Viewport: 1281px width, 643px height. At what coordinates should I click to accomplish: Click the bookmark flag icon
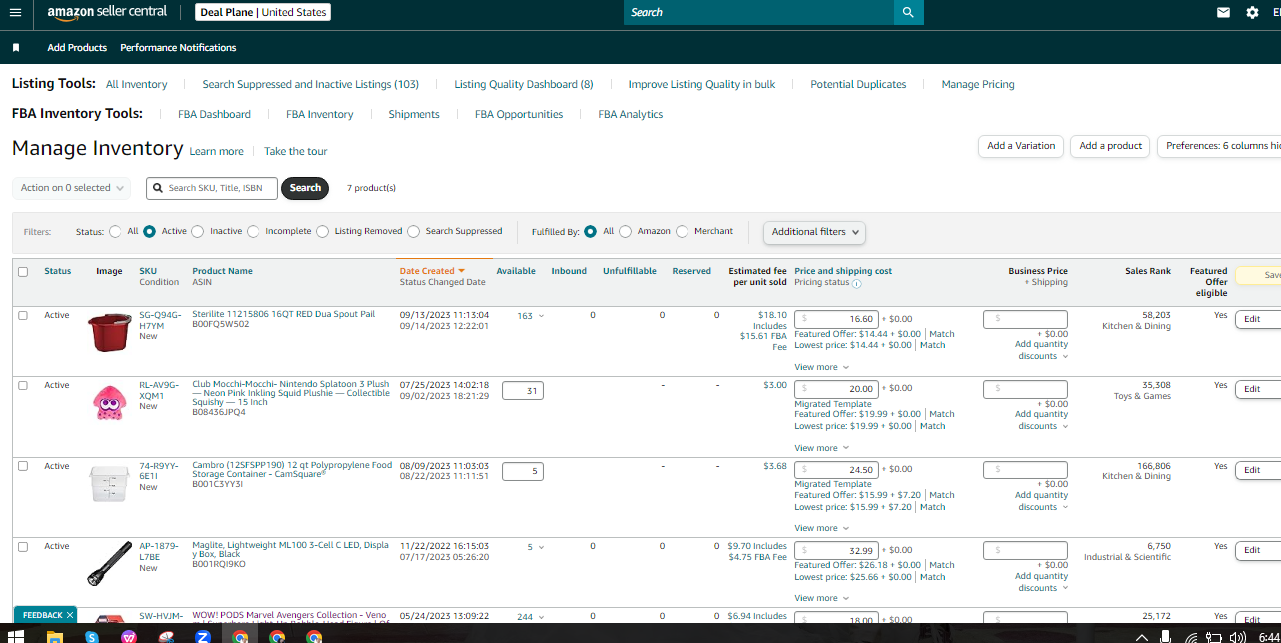(x=16, y=48)
